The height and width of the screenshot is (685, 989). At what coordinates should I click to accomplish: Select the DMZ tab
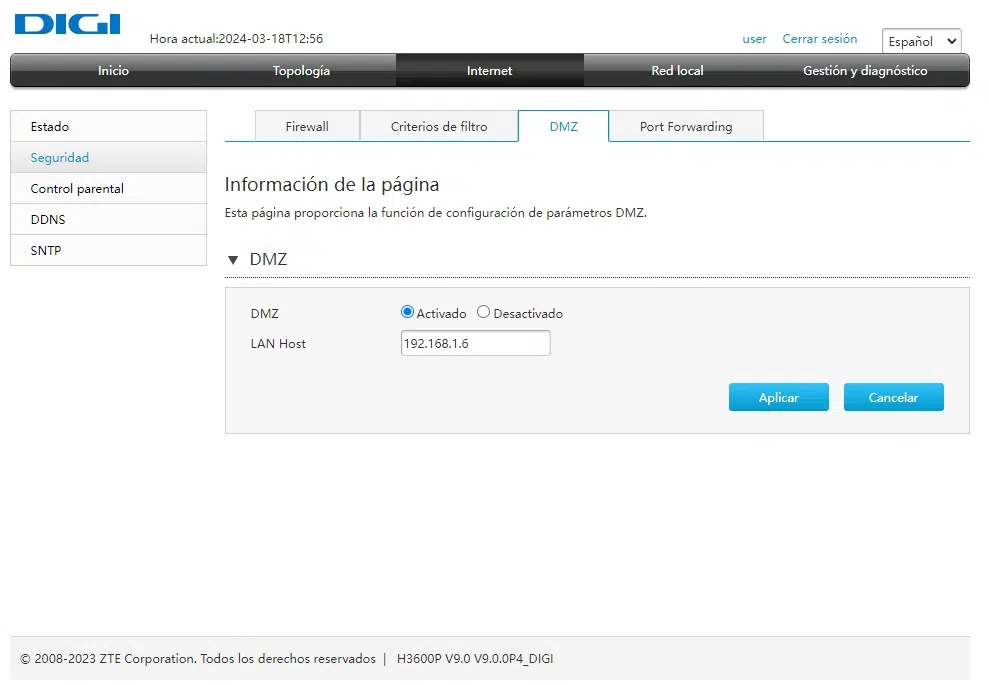coord(563,126)
